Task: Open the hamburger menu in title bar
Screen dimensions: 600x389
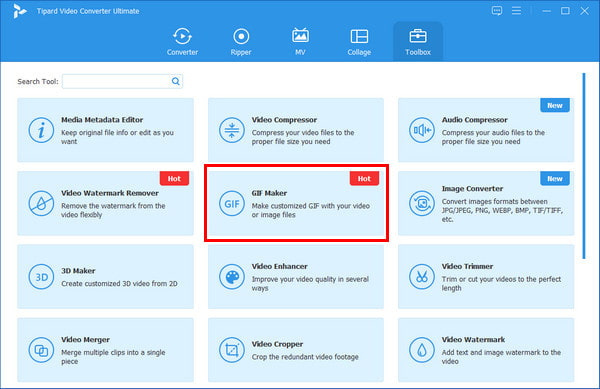Action: (516, 11)
